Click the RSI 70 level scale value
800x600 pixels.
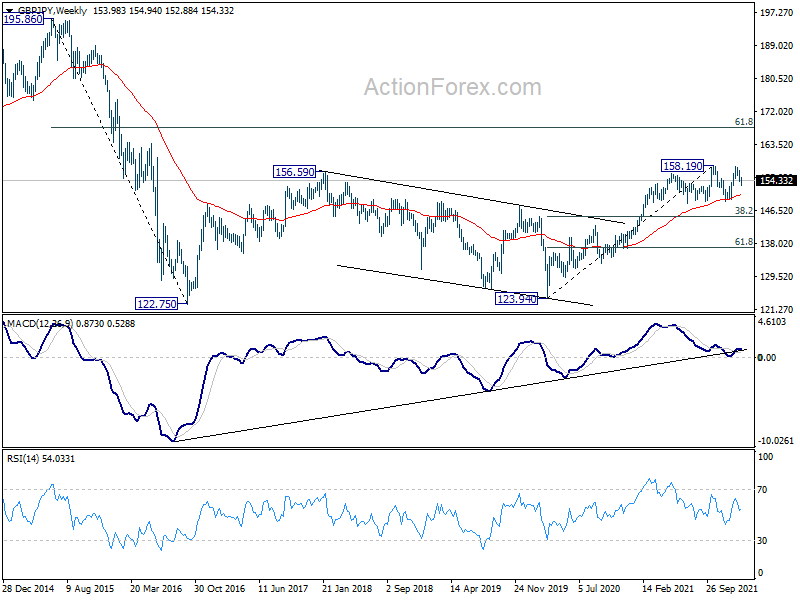coord(762,490)
